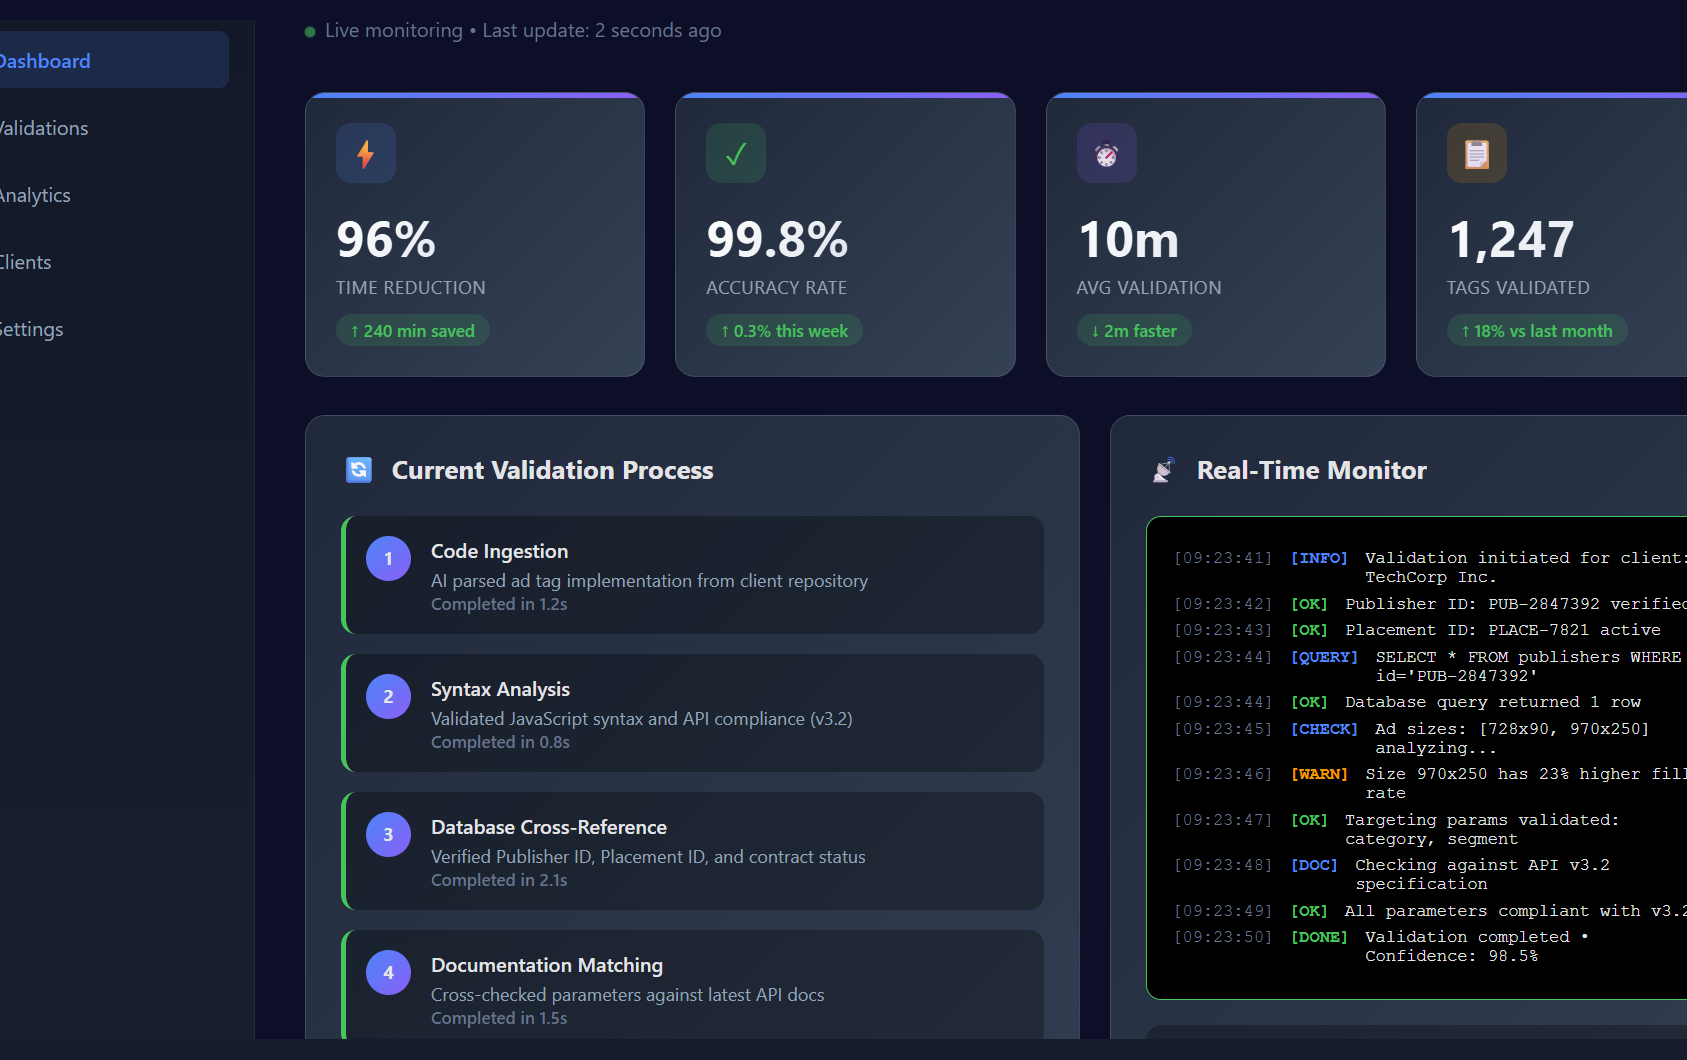Click the clipboard Tags Validated icon
Viewport: 1687px width, 1060px height.
pyautogui.click(x=1476, y=154)
